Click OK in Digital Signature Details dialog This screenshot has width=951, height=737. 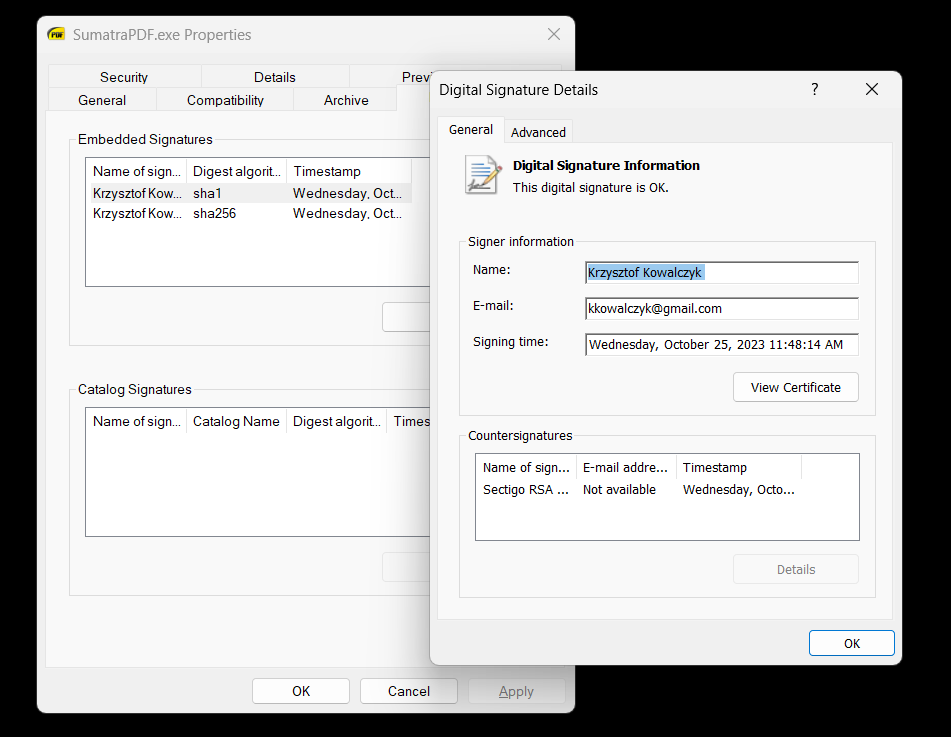[852, 644]
